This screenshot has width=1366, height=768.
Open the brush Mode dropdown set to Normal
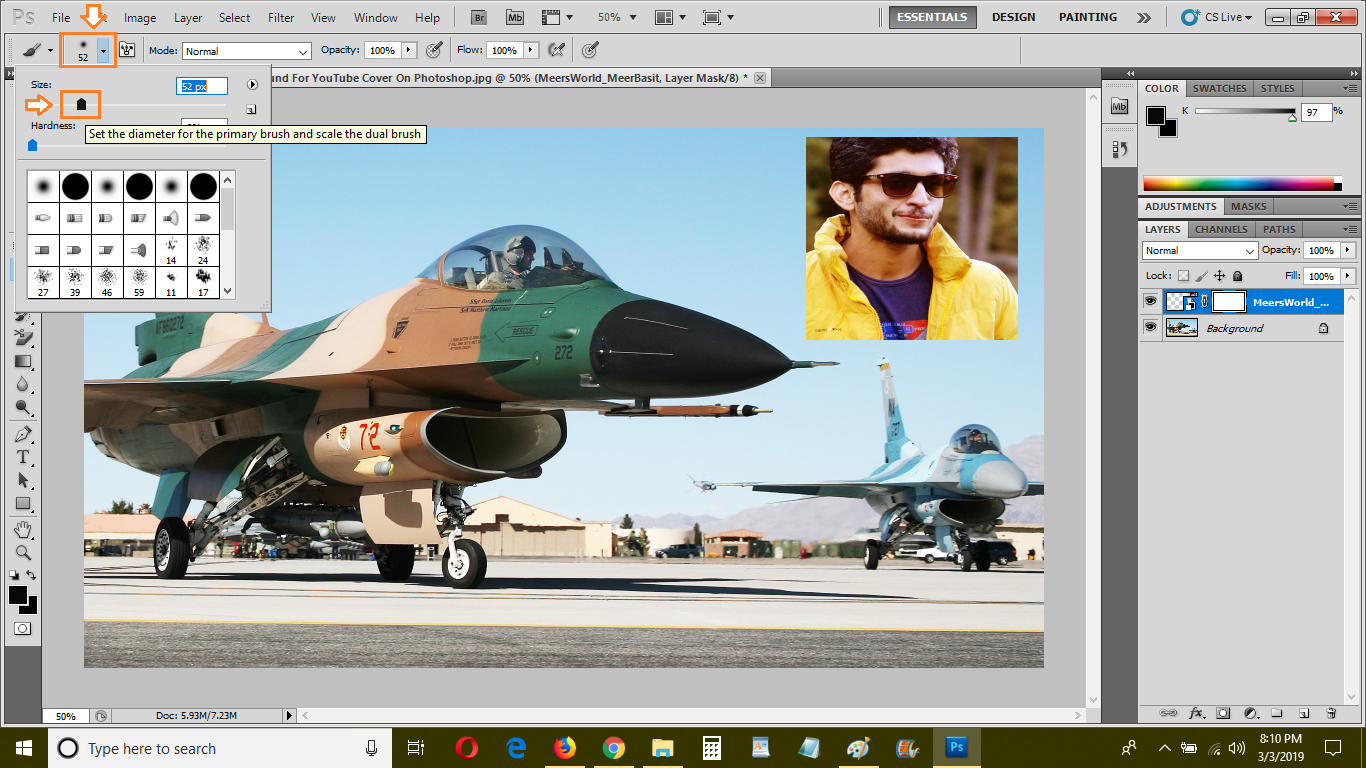pyautogui.click(x=247, y=51)
